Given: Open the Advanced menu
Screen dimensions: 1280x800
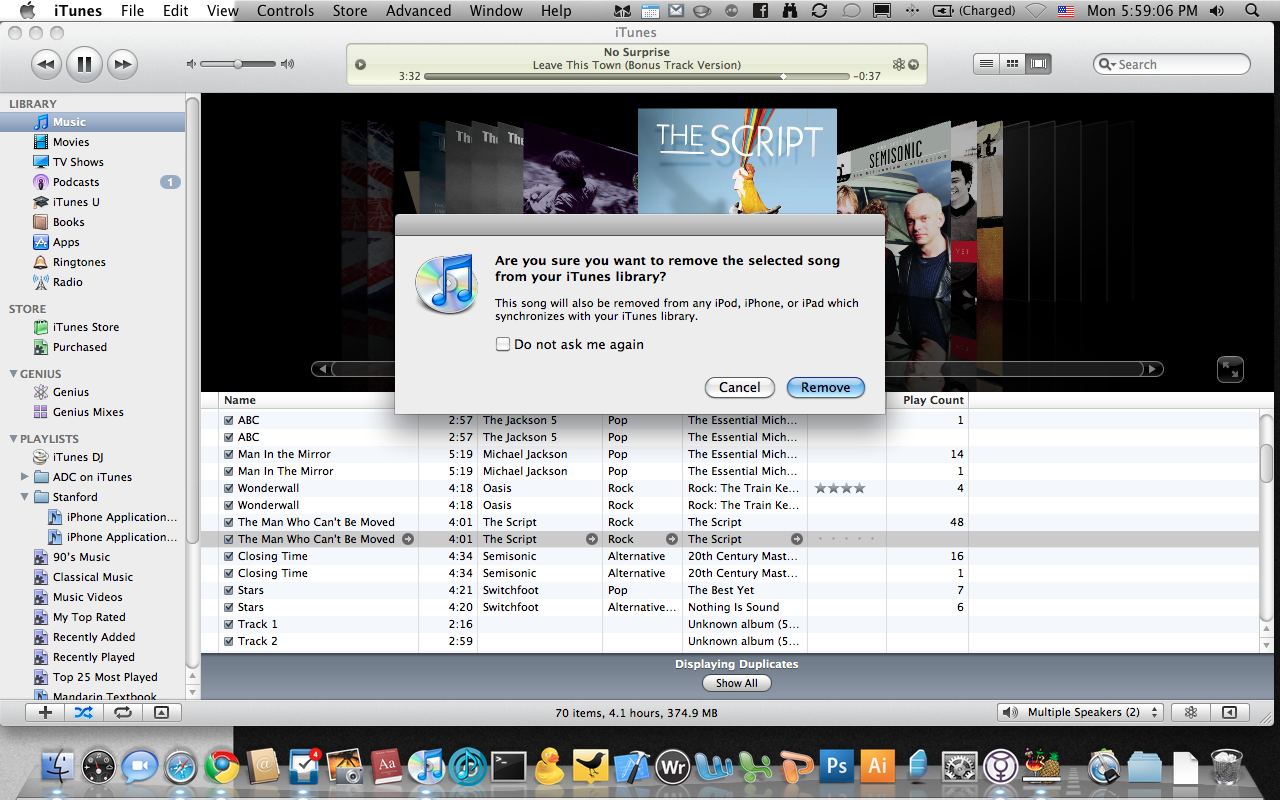Looking at the screenshot, I should 418,11.
